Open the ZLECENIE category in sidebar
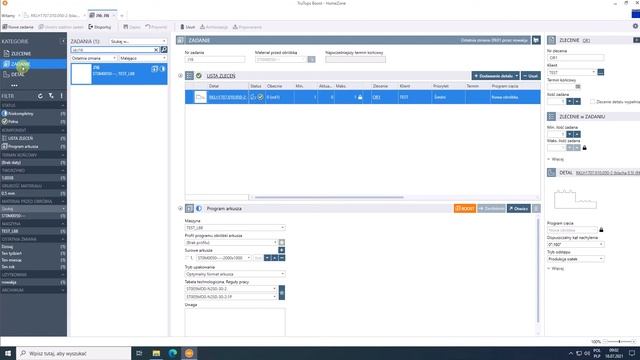This screenshot has width=640, height=360. [33, 53]
